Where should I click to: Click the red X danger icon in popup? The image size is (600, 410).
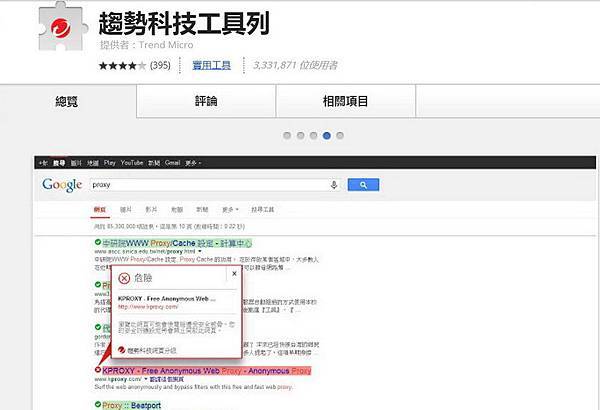[x=124, y=278]
